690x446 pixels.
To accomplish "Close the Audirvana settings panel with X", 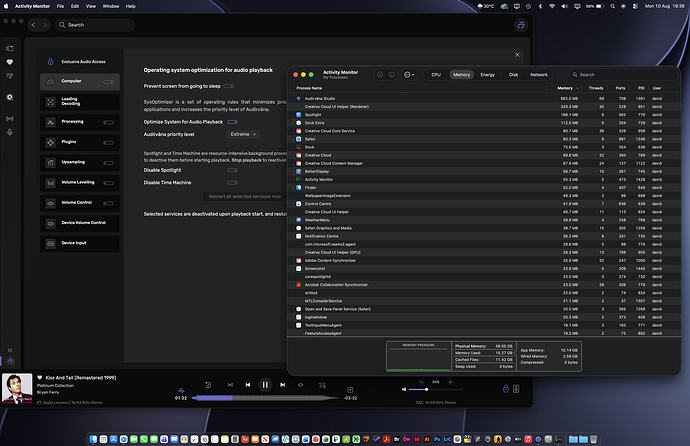I will click(517, 55).
